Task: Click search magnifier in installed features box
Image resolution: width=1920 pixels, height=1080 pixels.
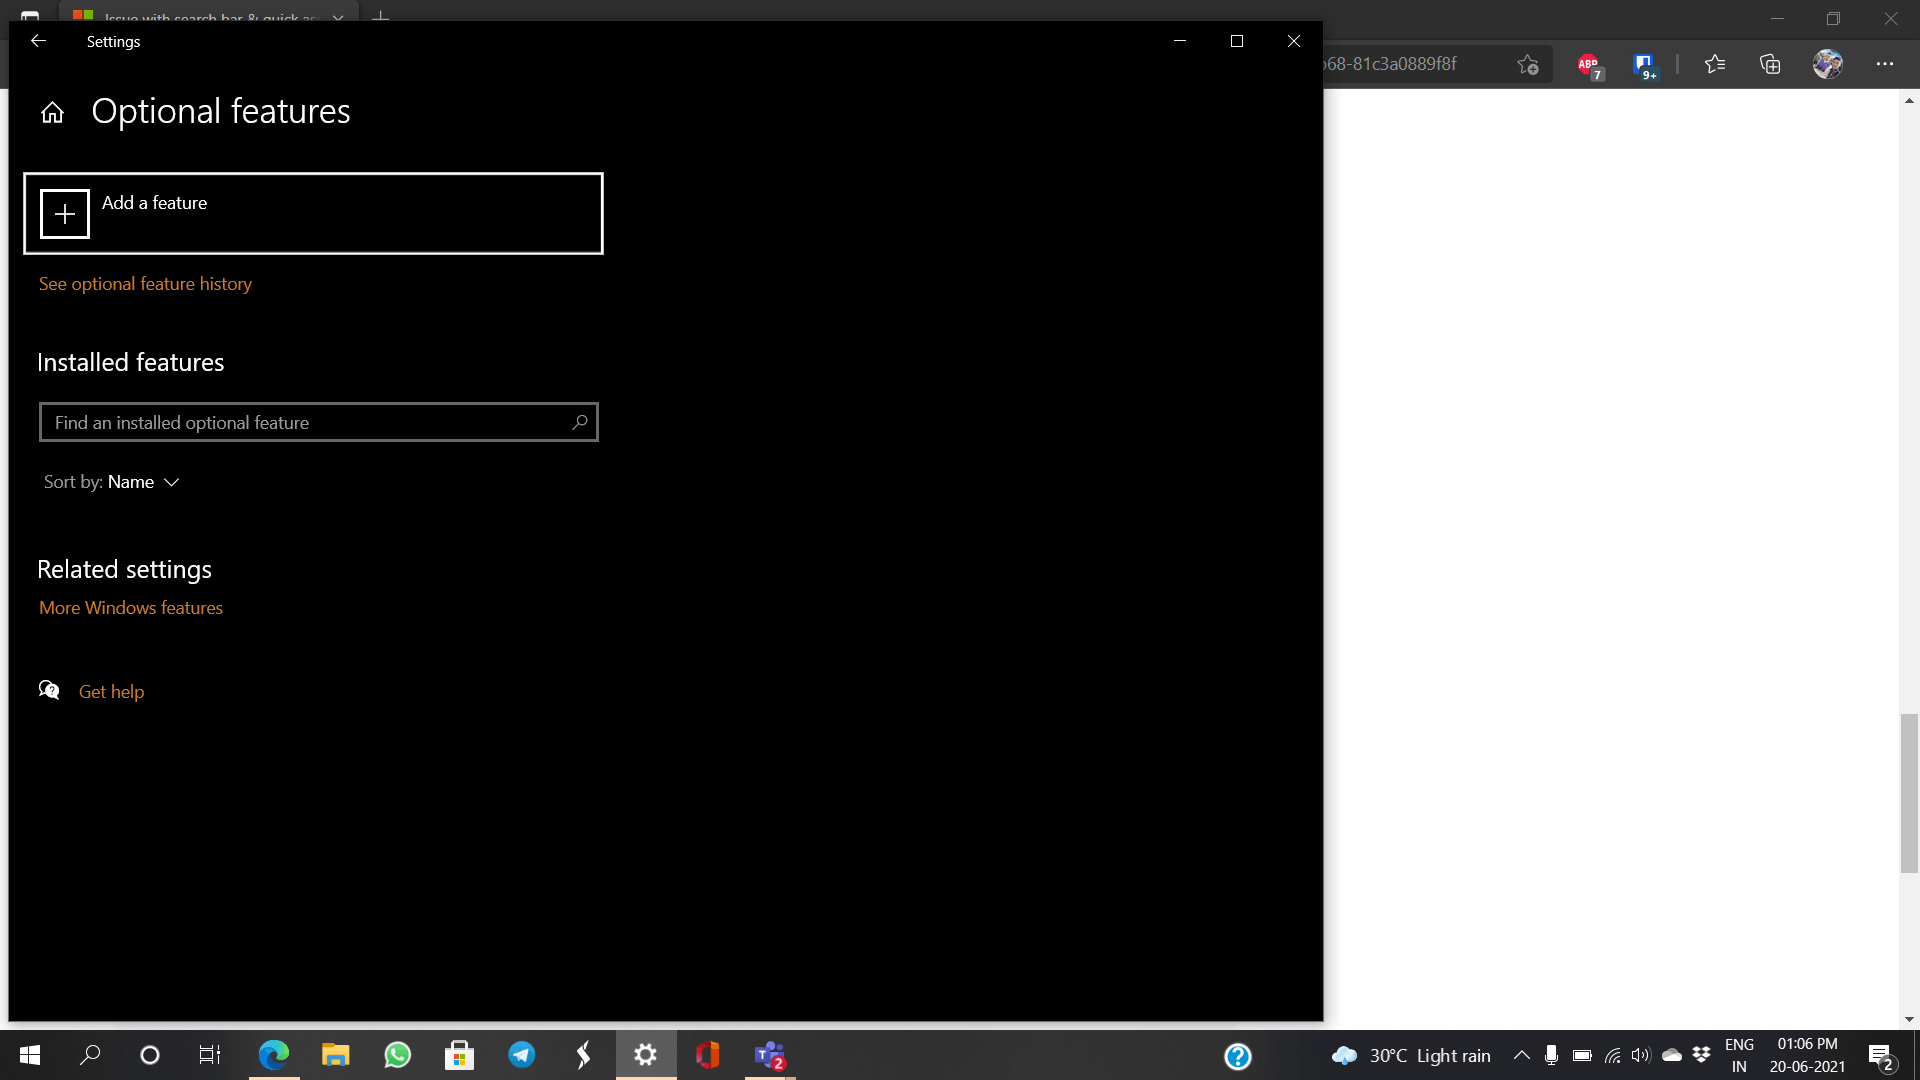Action: [x=579, y=422]
